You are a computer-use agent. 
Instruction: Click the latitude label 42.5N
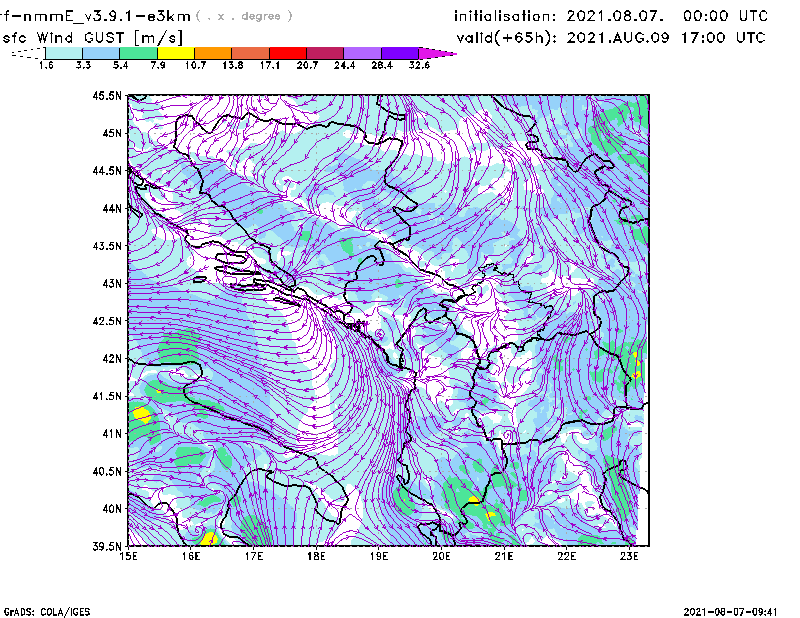click(107, 321)
